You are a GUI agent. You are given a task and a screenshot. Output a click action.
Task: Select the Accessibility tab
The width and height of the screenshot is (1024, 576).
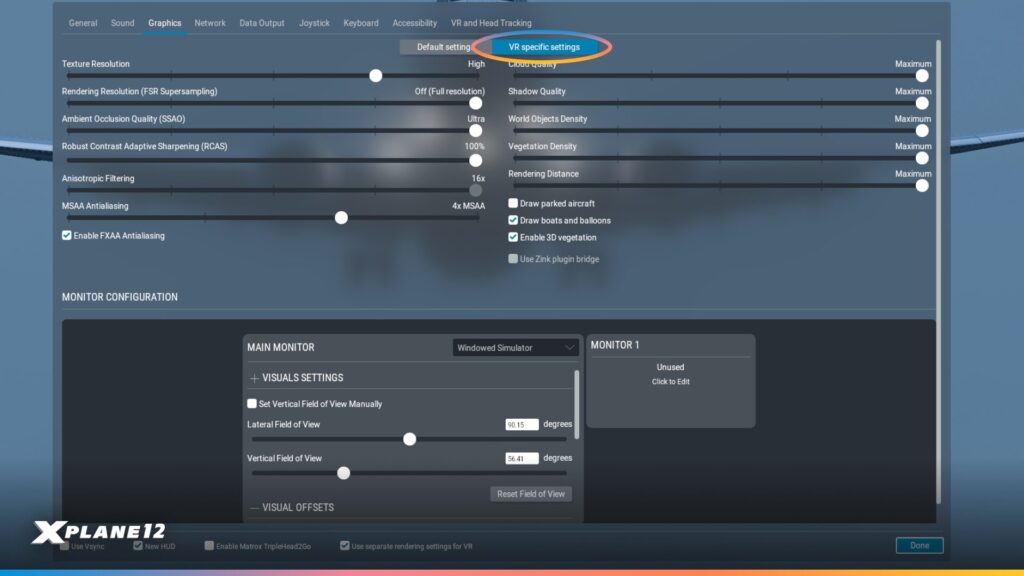tap(414, 22)
